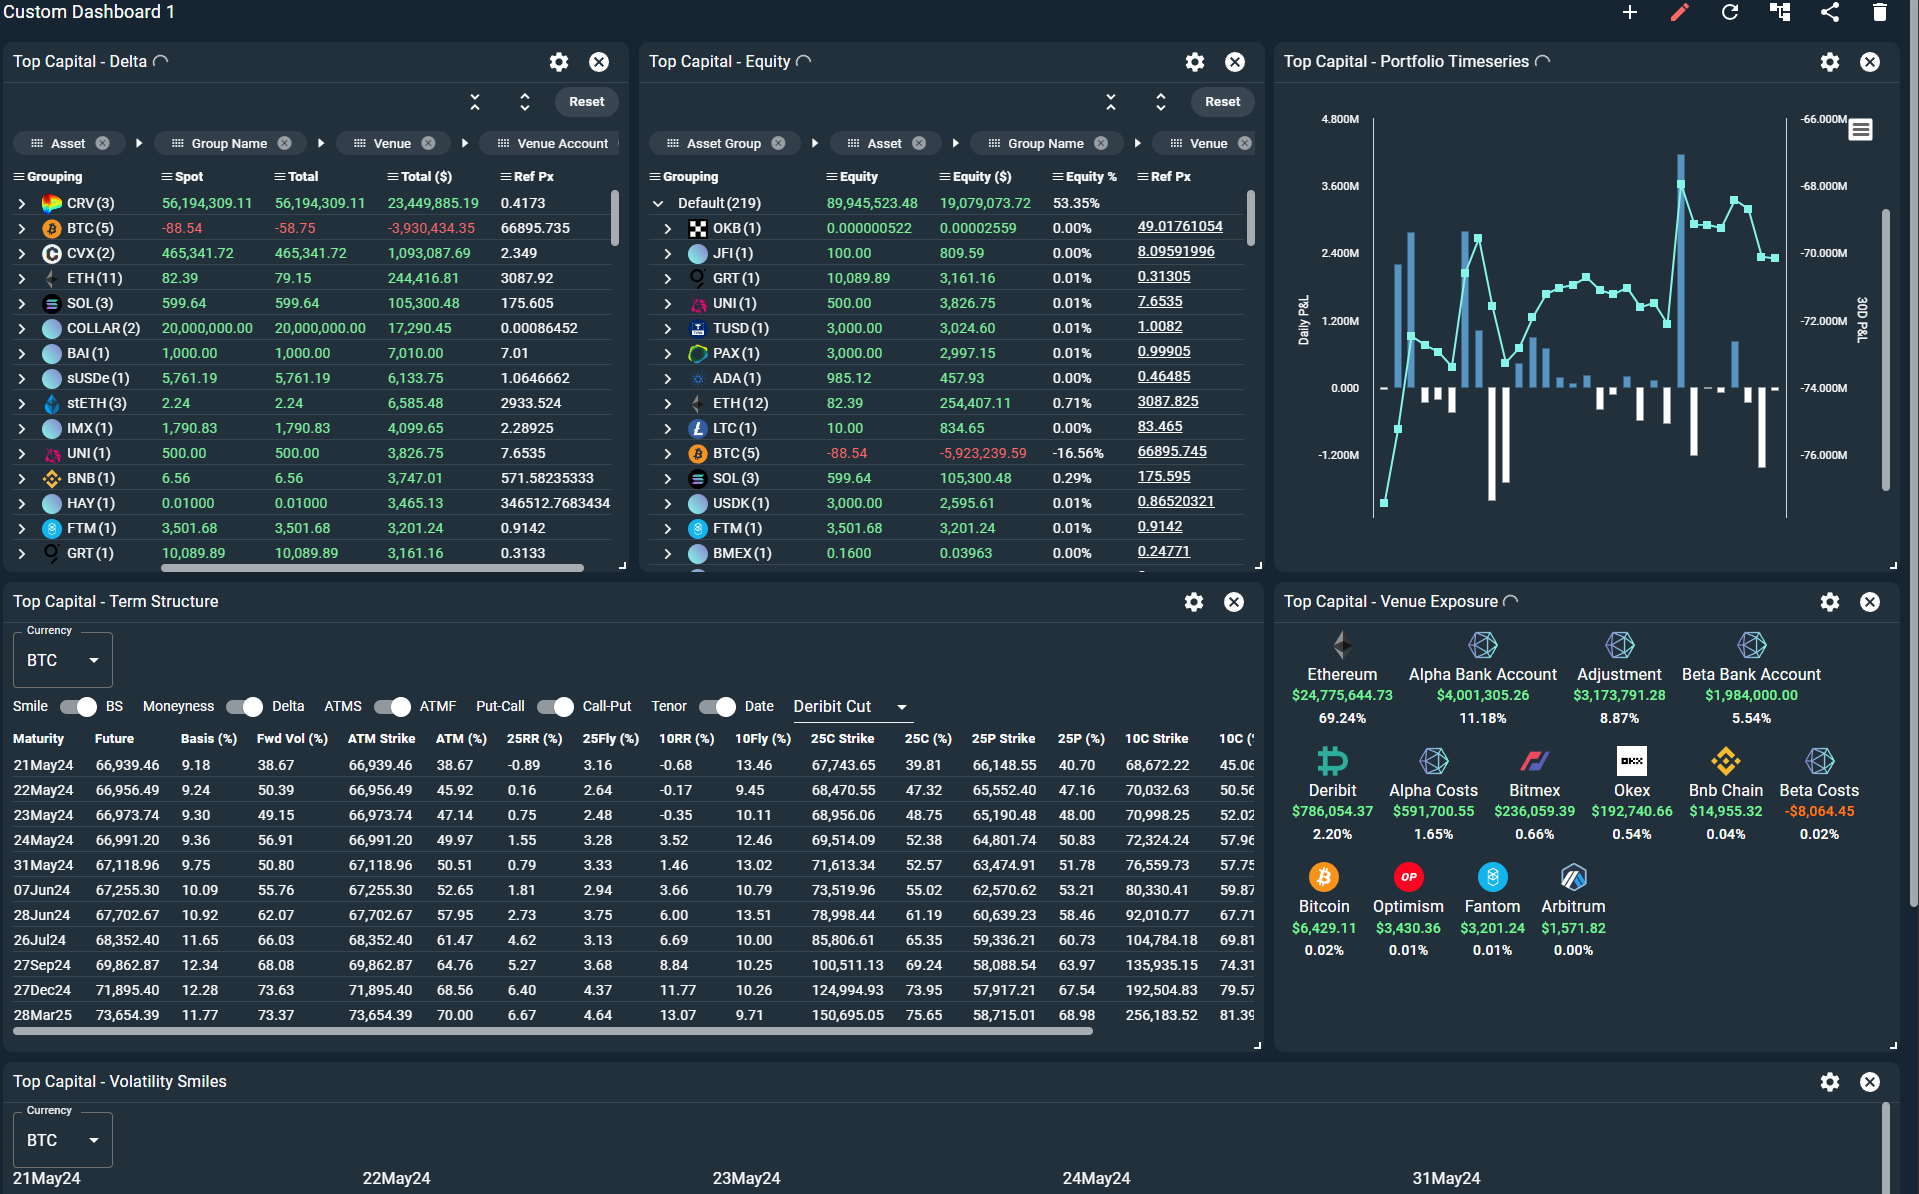The height and width of the screenshot is (1194, 1919).
Task: Toggle the ATMS / ATMF switch
Action: (x=392, y=707)
